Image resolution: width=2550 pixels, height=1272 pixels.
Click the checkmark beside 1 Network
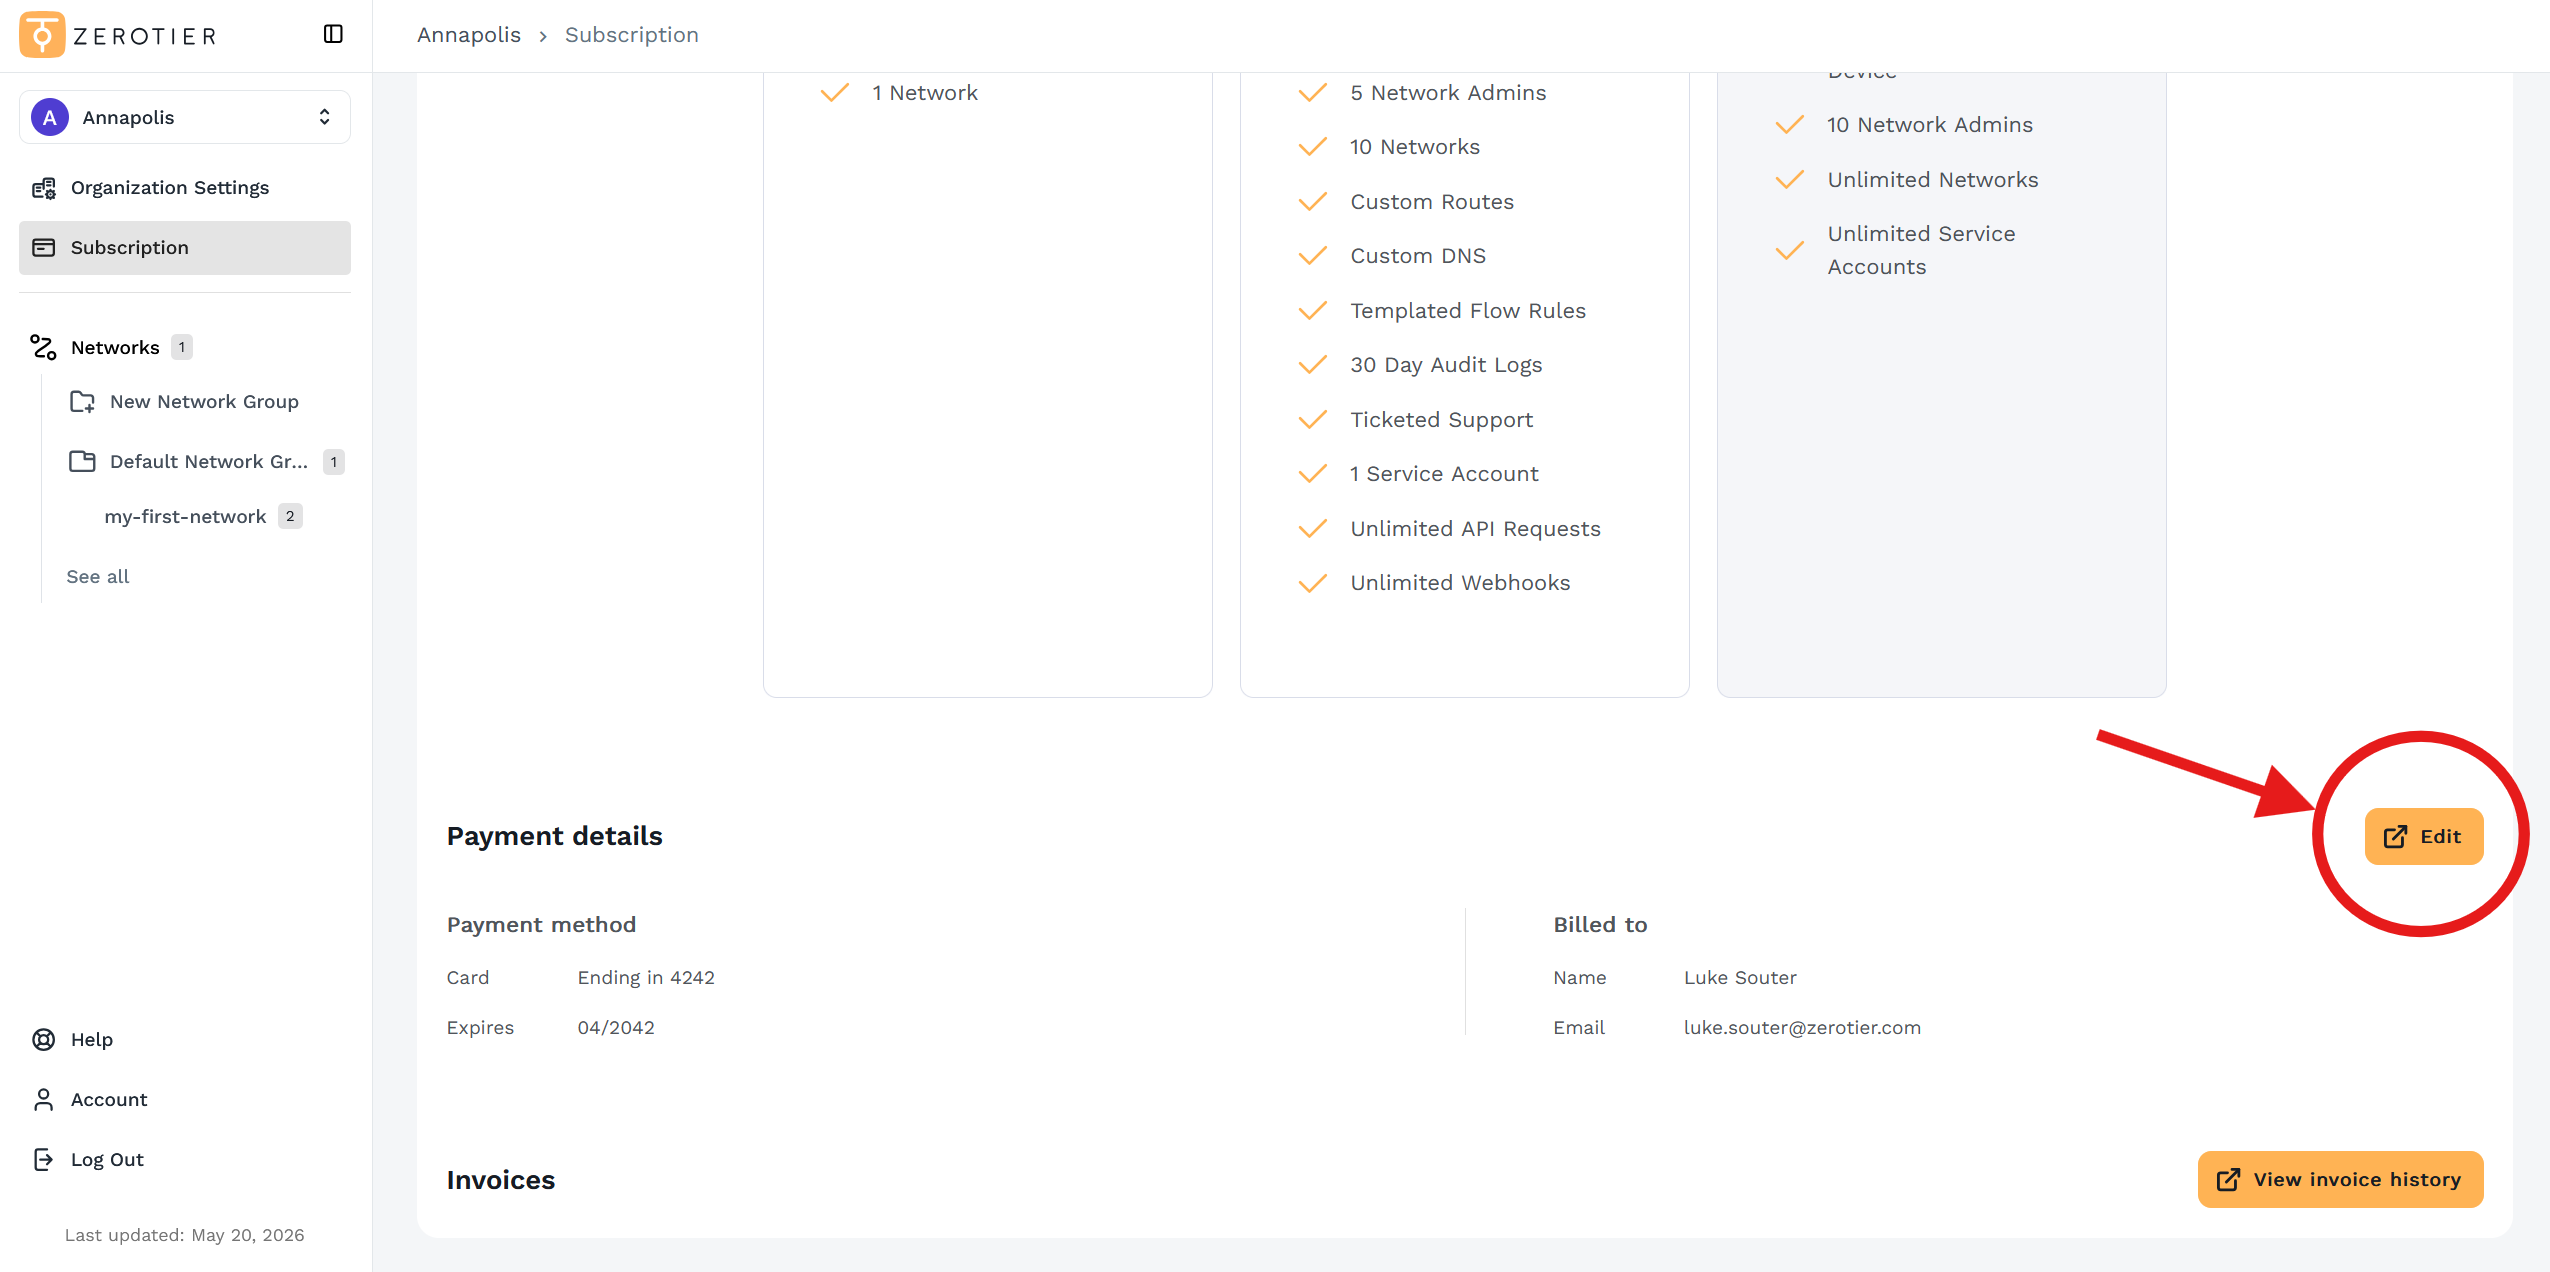[835, 93]
